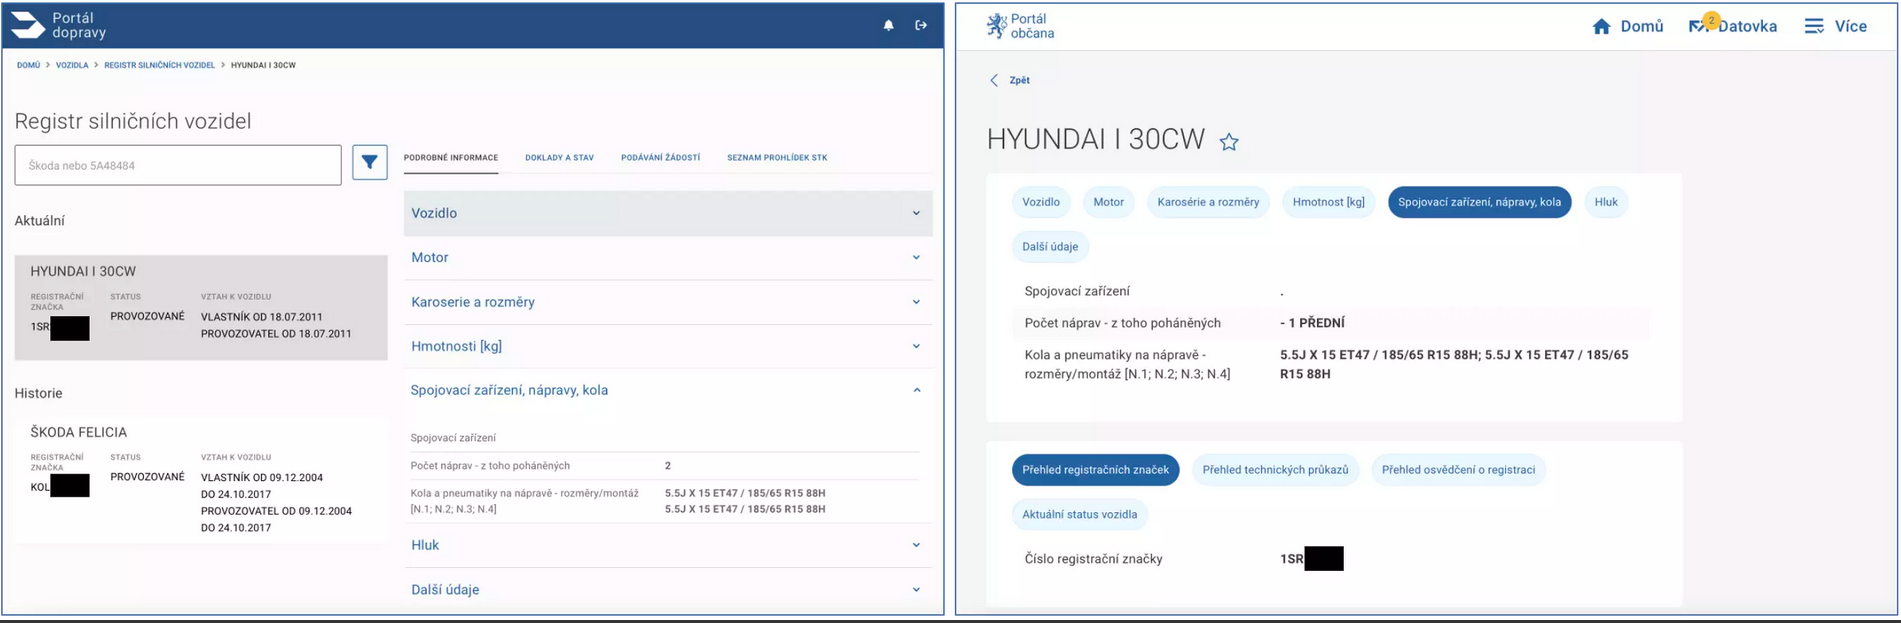Go to Domů home in Portál občana
Screen dimensions: 1901x623
(1627, 26)
